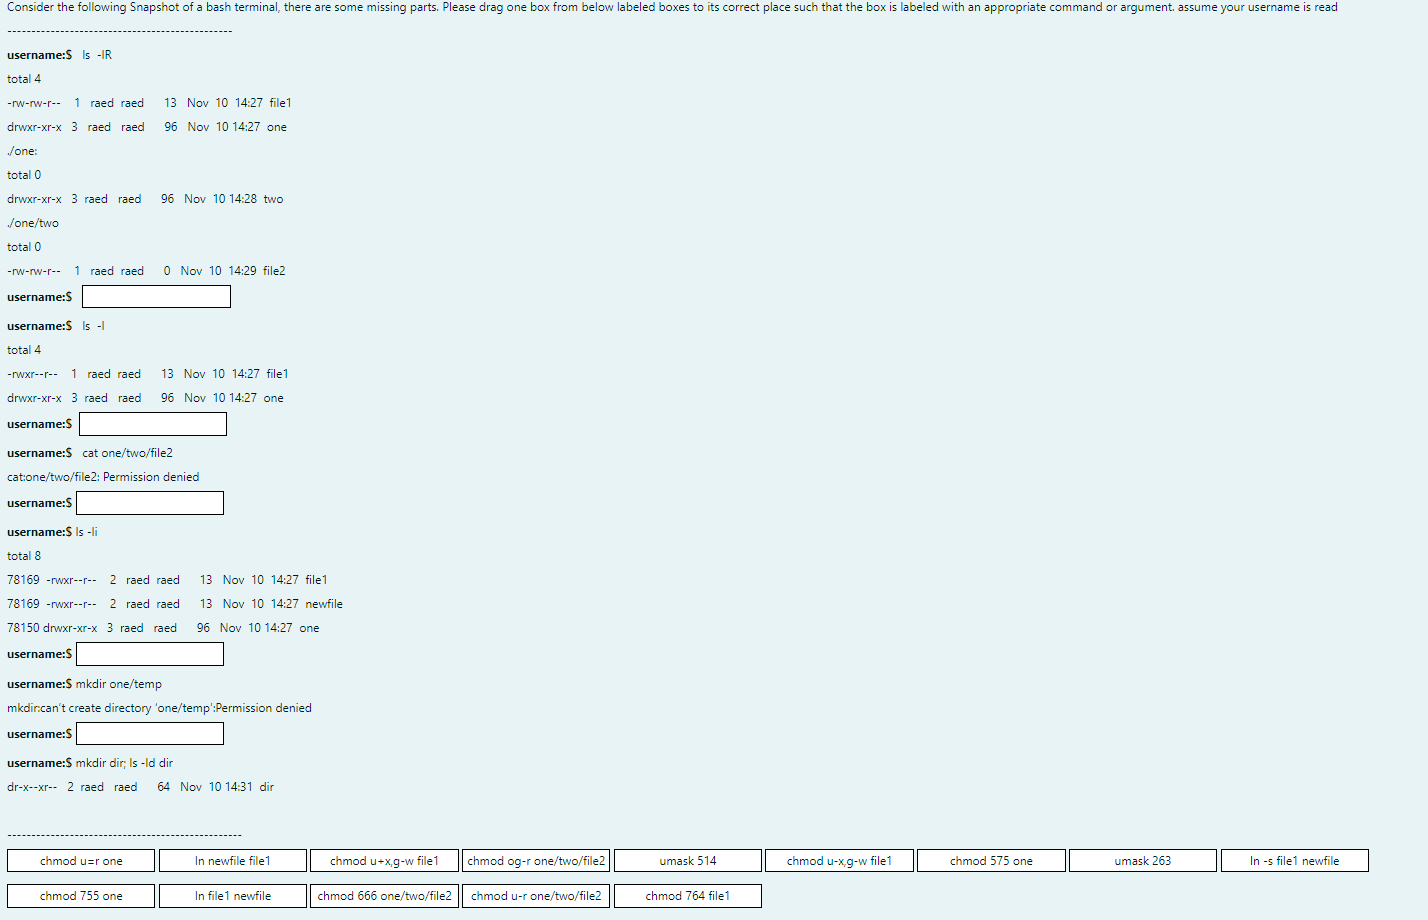Click the blank box below the ls -li output

[149, 653]
